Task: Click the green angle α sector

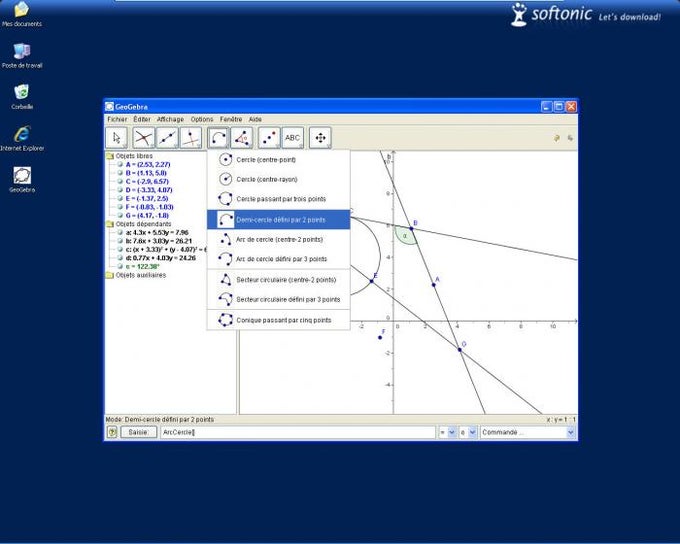Action: pyautogui.click(x=403, y=236)
